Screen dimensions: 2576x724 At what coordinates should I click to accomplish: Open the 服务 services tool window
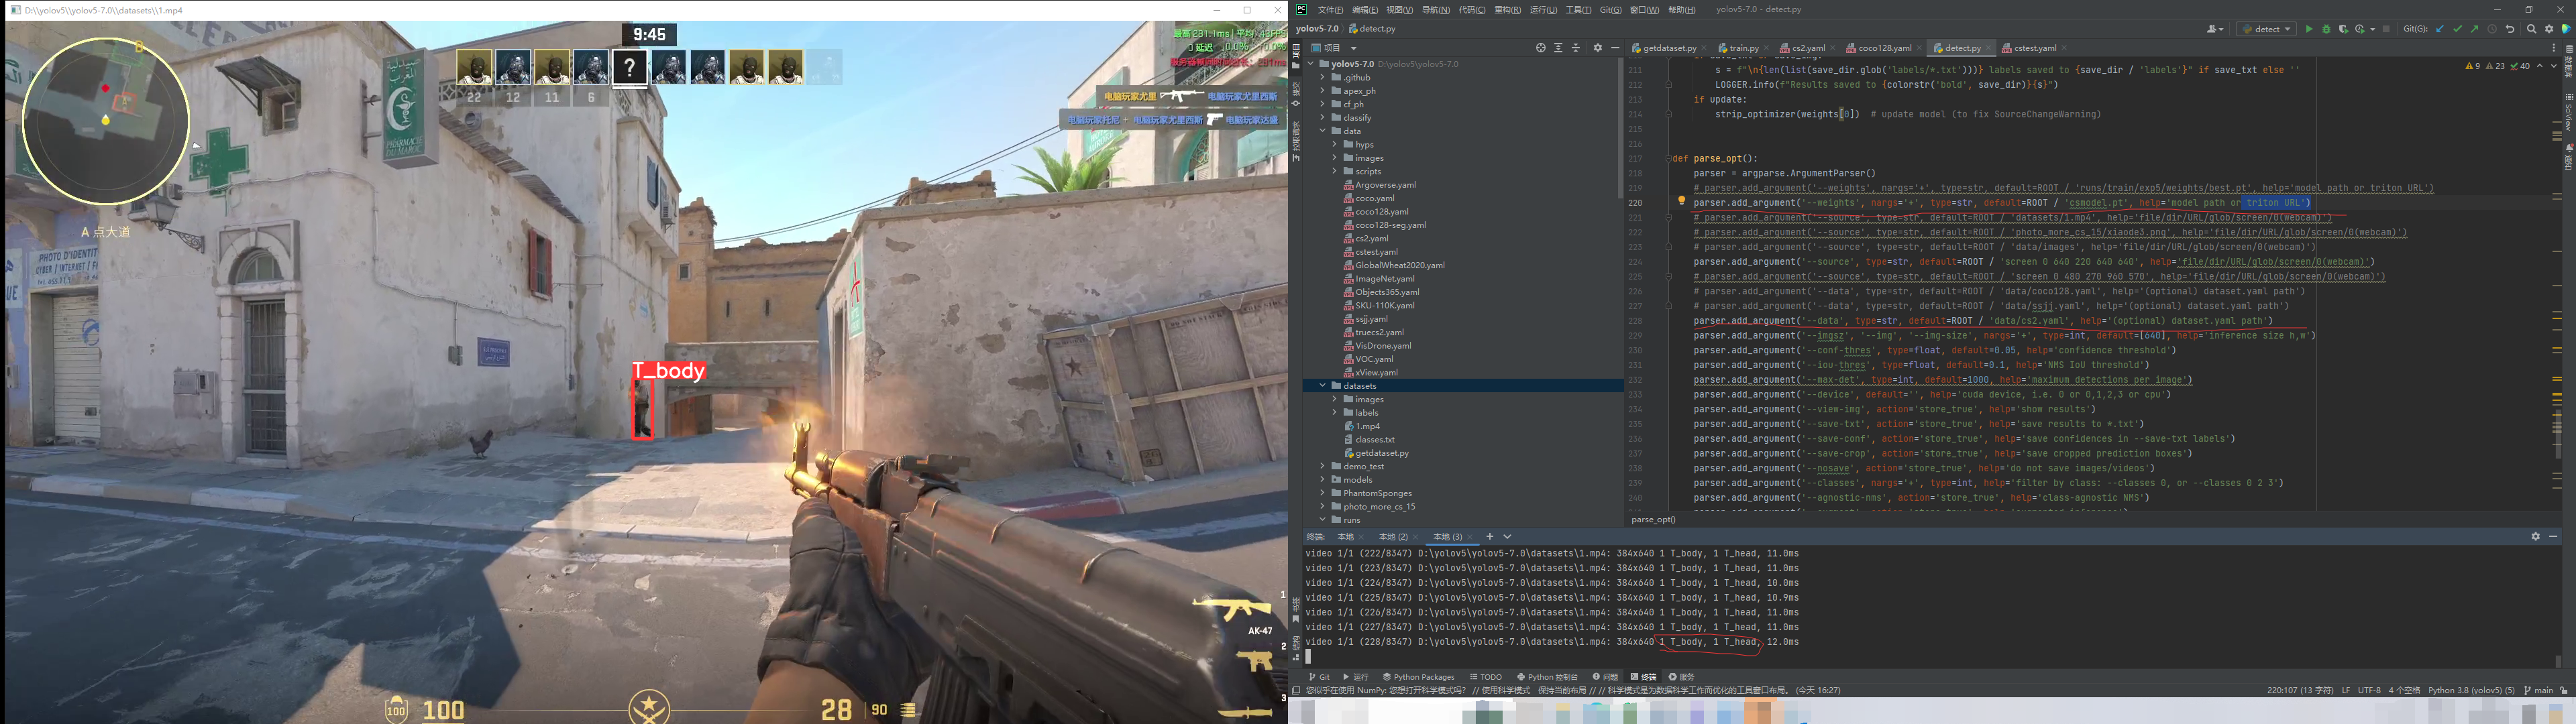point(1682,677)
